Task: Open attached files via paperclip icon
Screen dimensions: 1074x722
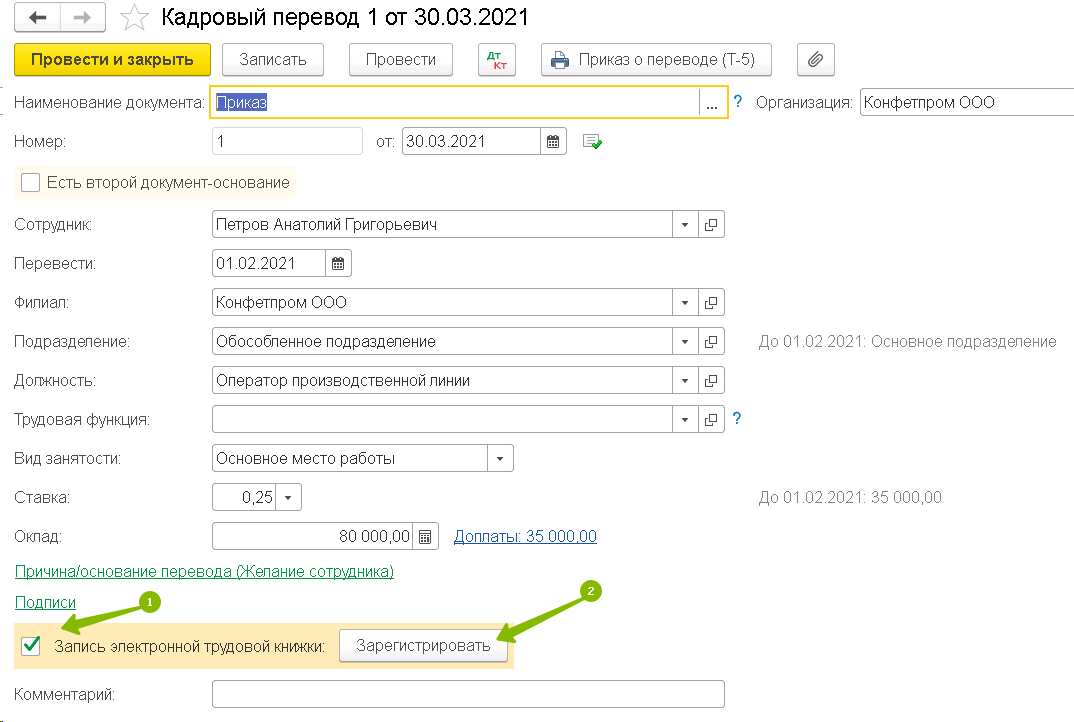Action: (x=815, y=60)
